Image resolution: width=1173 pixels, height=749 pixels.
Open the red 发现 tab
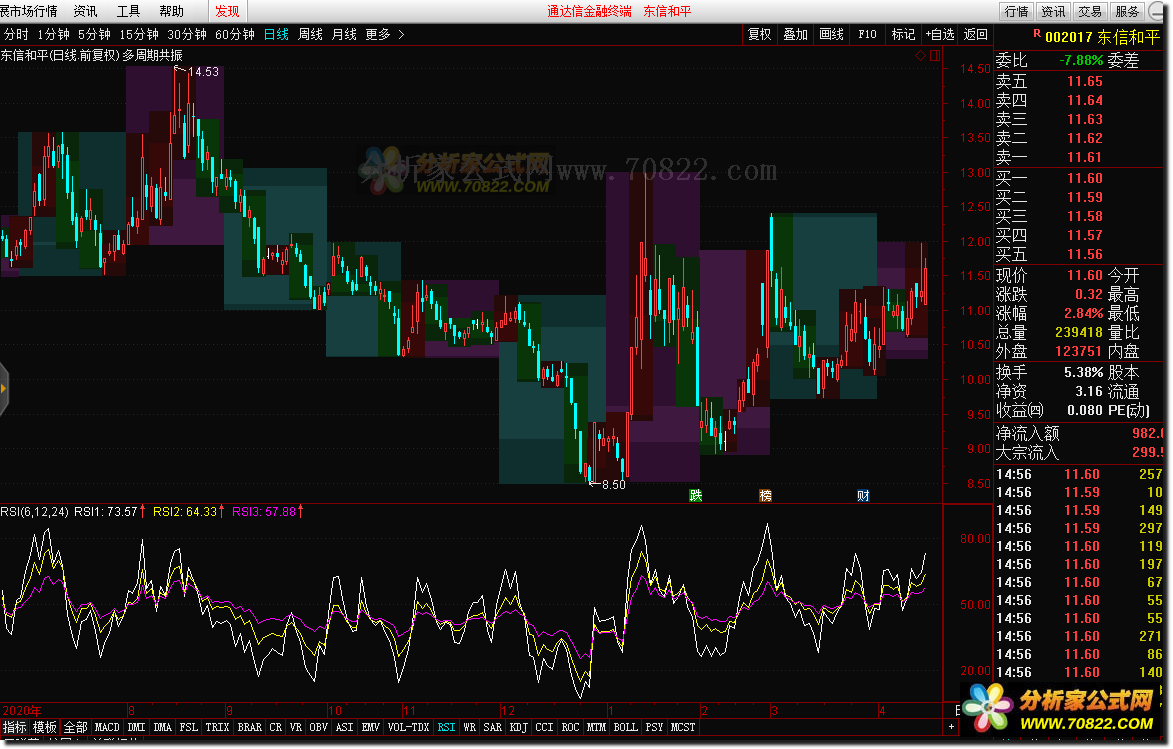pyautogui.click(x=227, y=11)
